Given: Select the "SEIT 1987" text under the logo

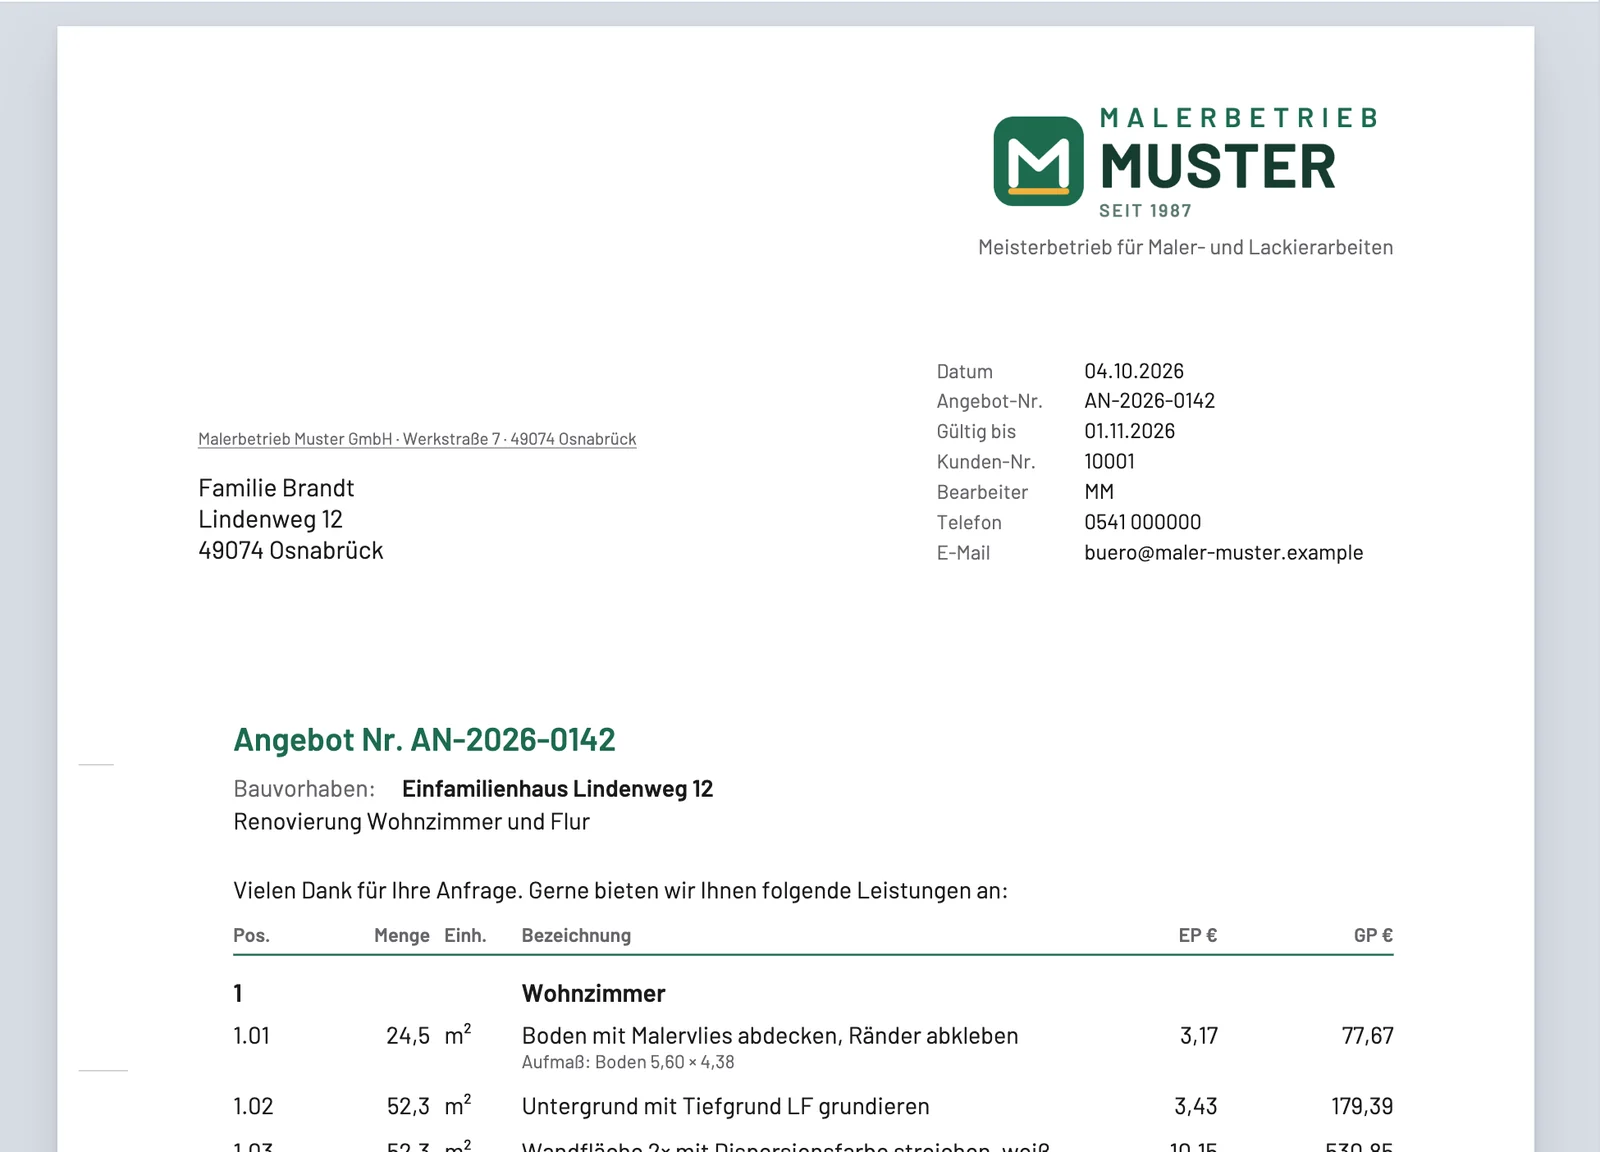Looking at the screenshot, I should point(1145,211).
